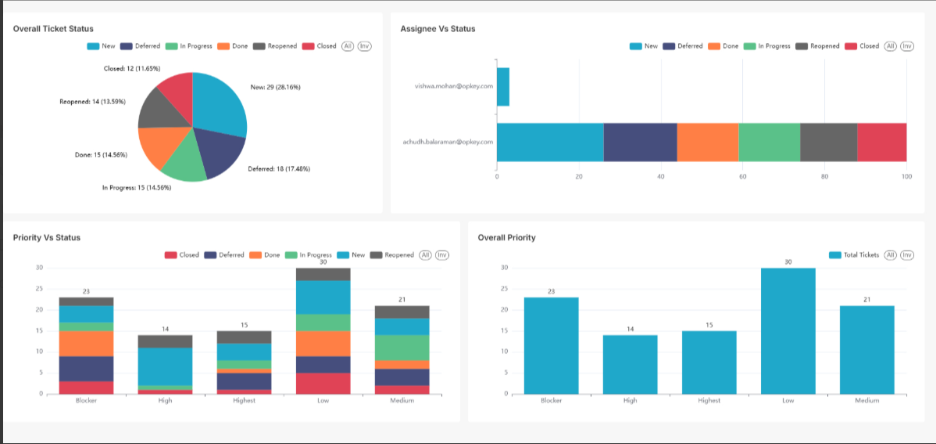The width and height of the screenshot is (936, 444).
Task: Select All in Assignee Vs Status legend
Action: click(890, 46)
